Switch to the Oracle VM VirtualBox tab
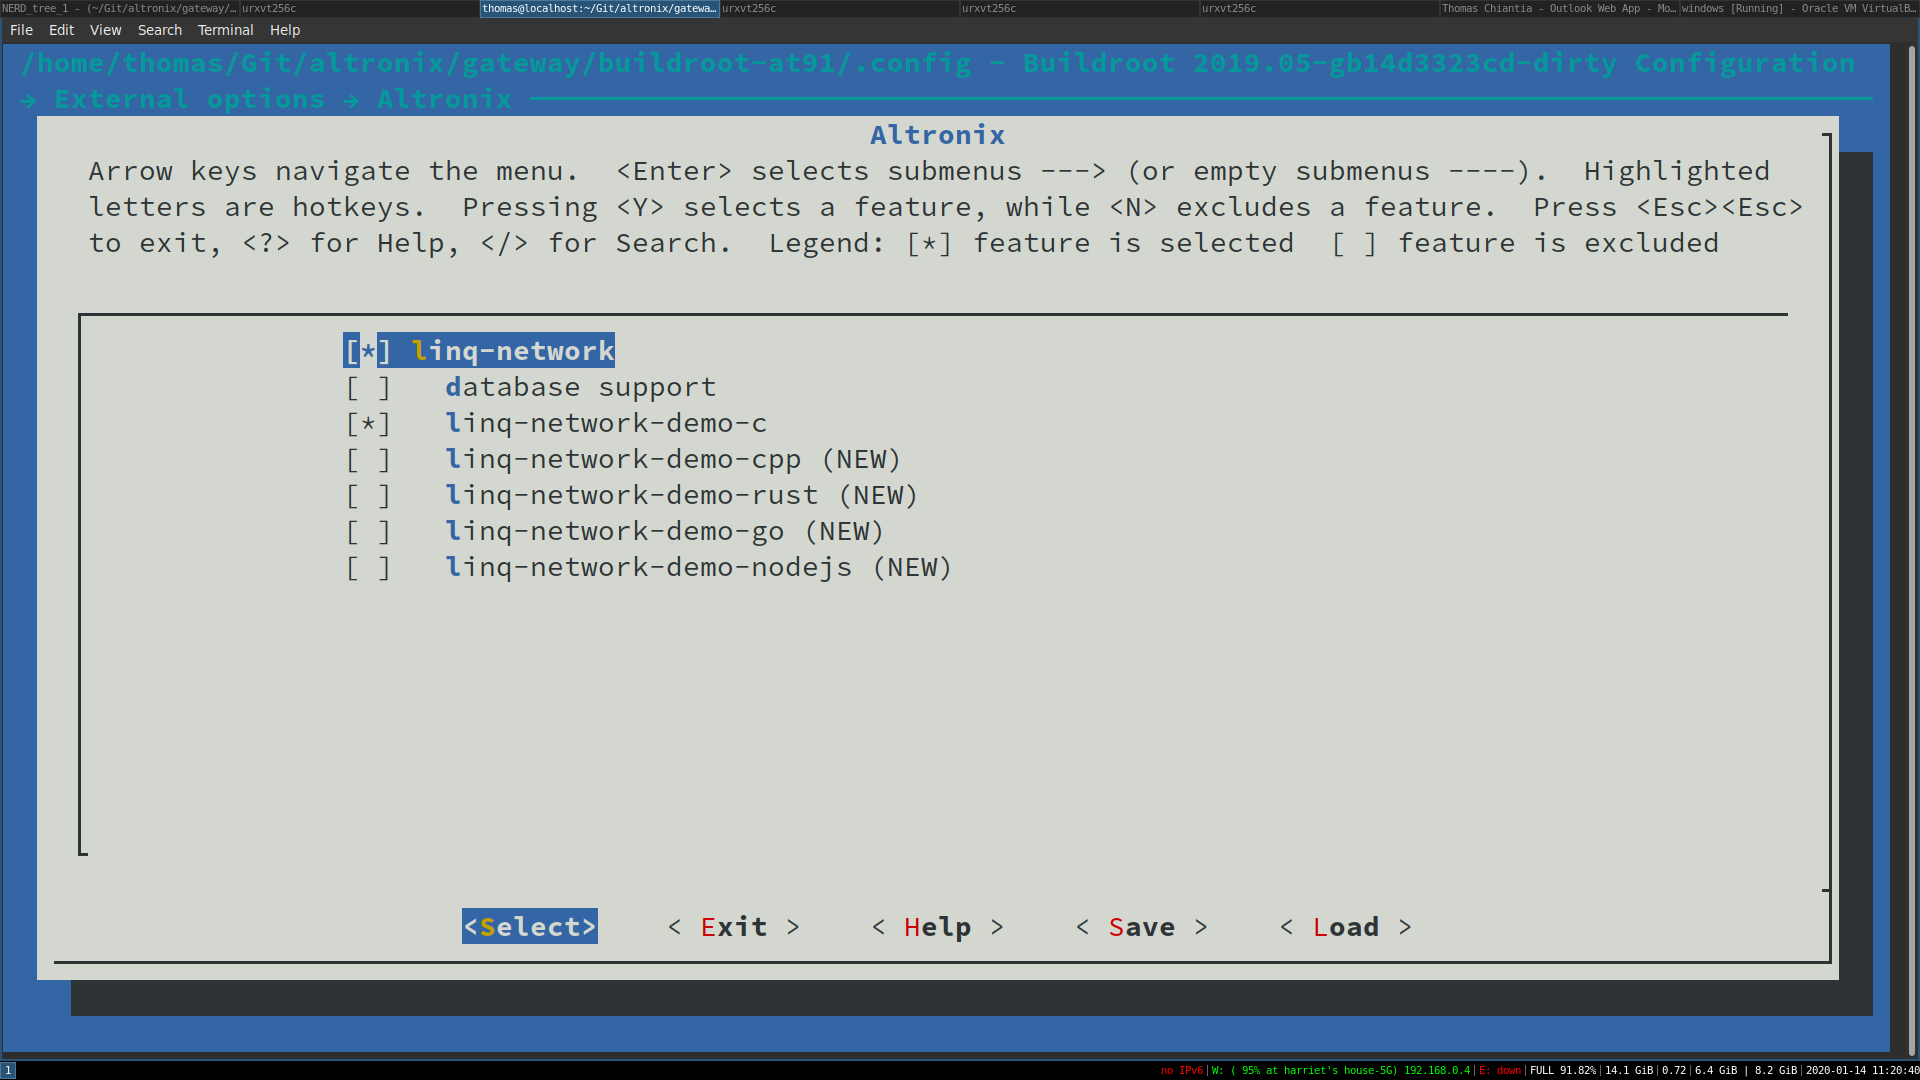 [x=1800, y=8]
